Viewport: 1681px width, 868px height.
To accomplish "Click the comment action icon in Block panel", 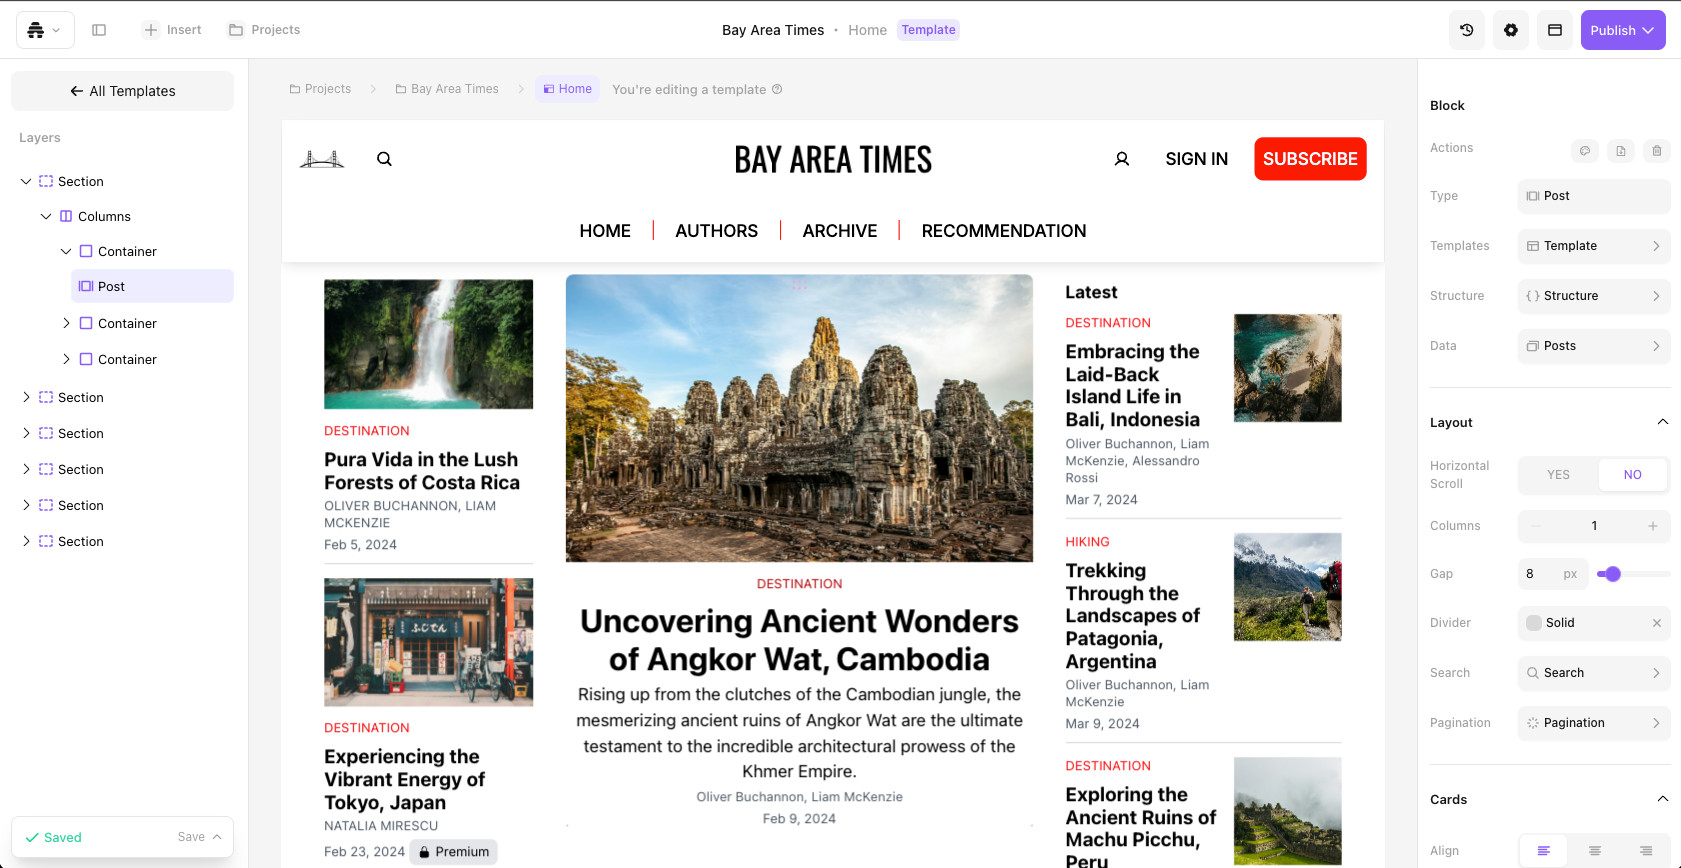I will click(1585, 151).
